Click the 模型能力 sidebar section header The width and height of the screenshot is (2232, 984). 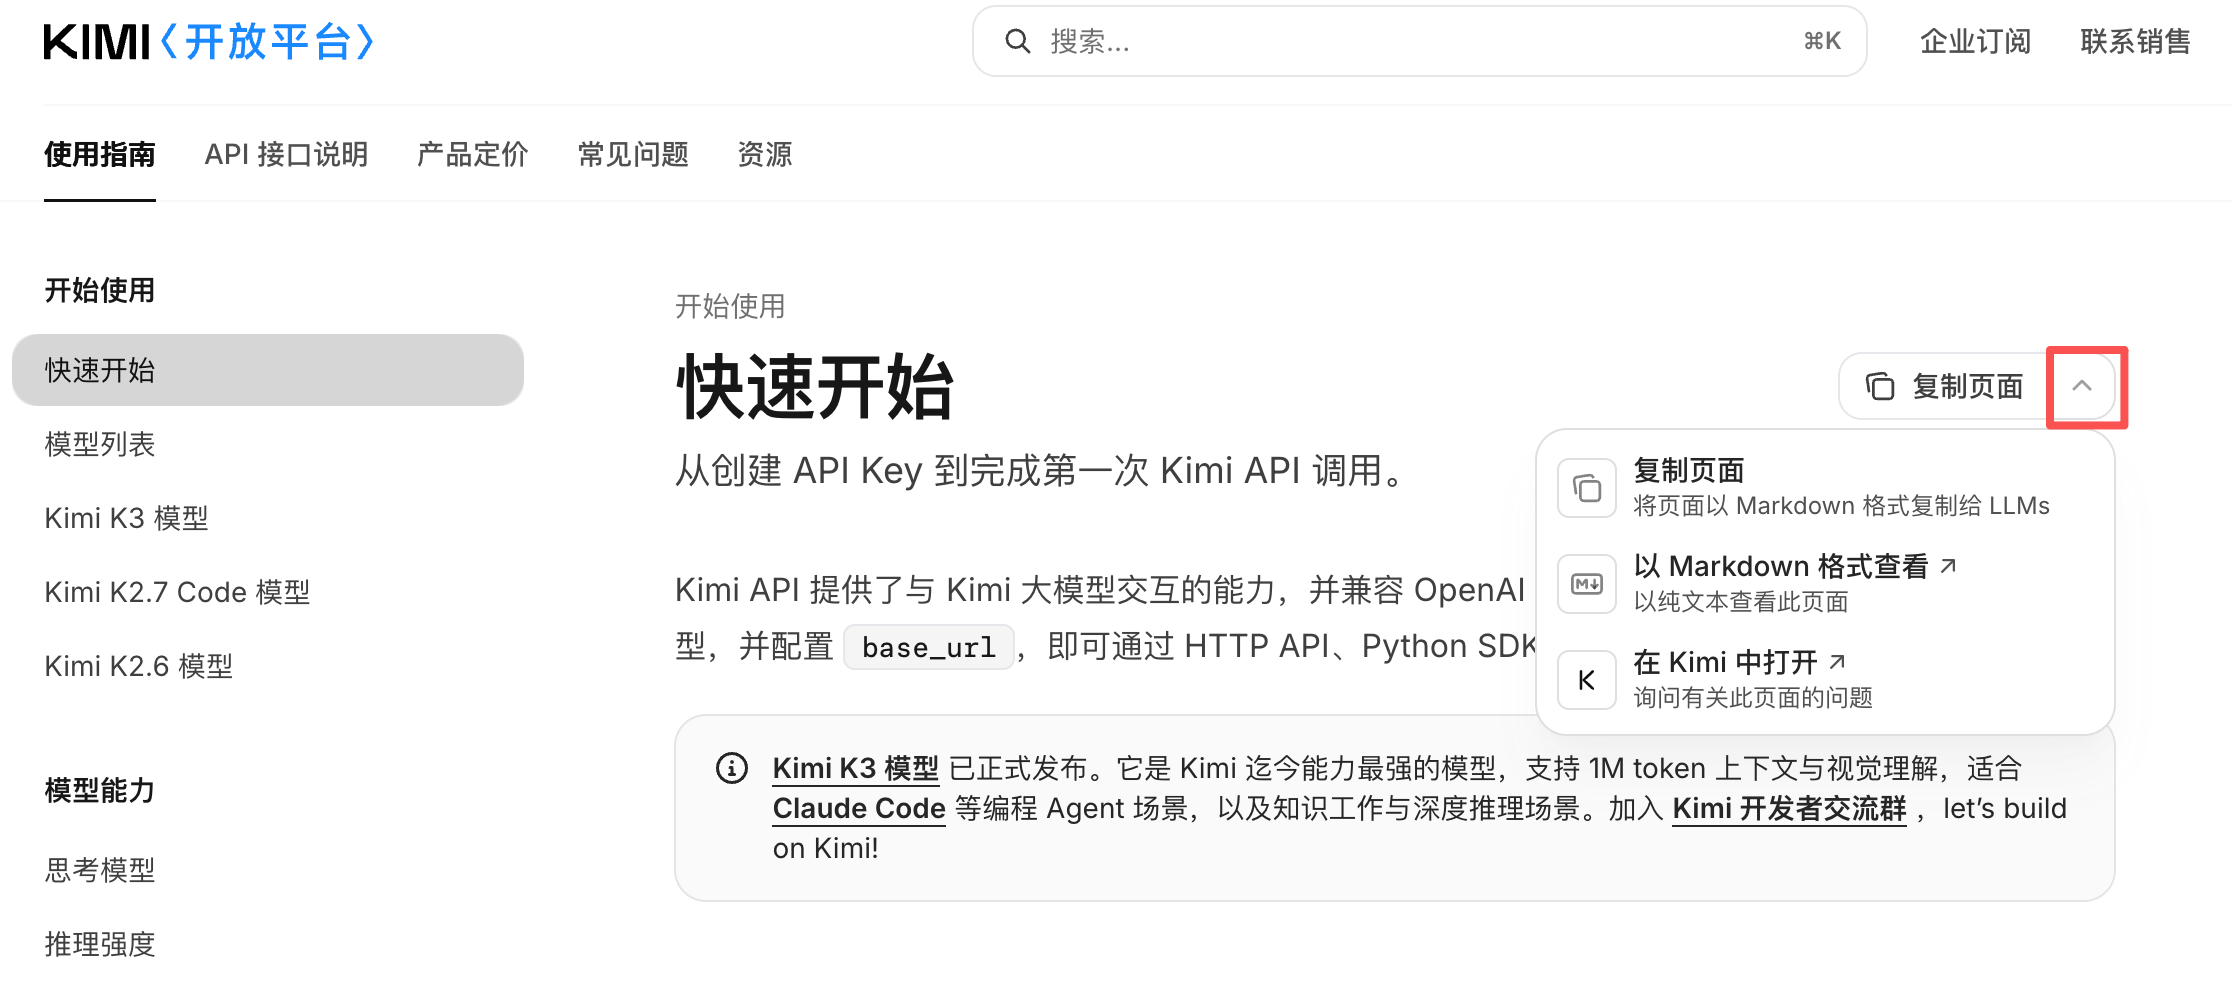(100, 790)
